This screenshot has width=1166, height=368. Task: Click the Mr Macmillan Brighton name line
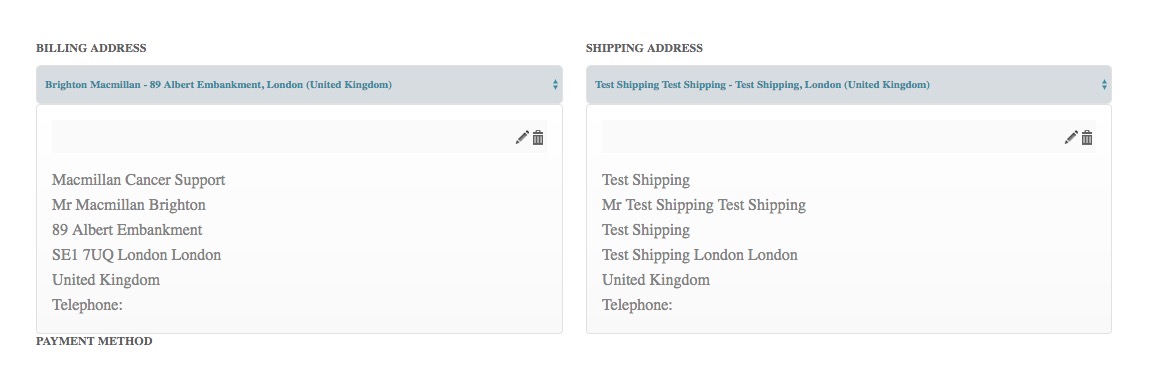[129, 204]
